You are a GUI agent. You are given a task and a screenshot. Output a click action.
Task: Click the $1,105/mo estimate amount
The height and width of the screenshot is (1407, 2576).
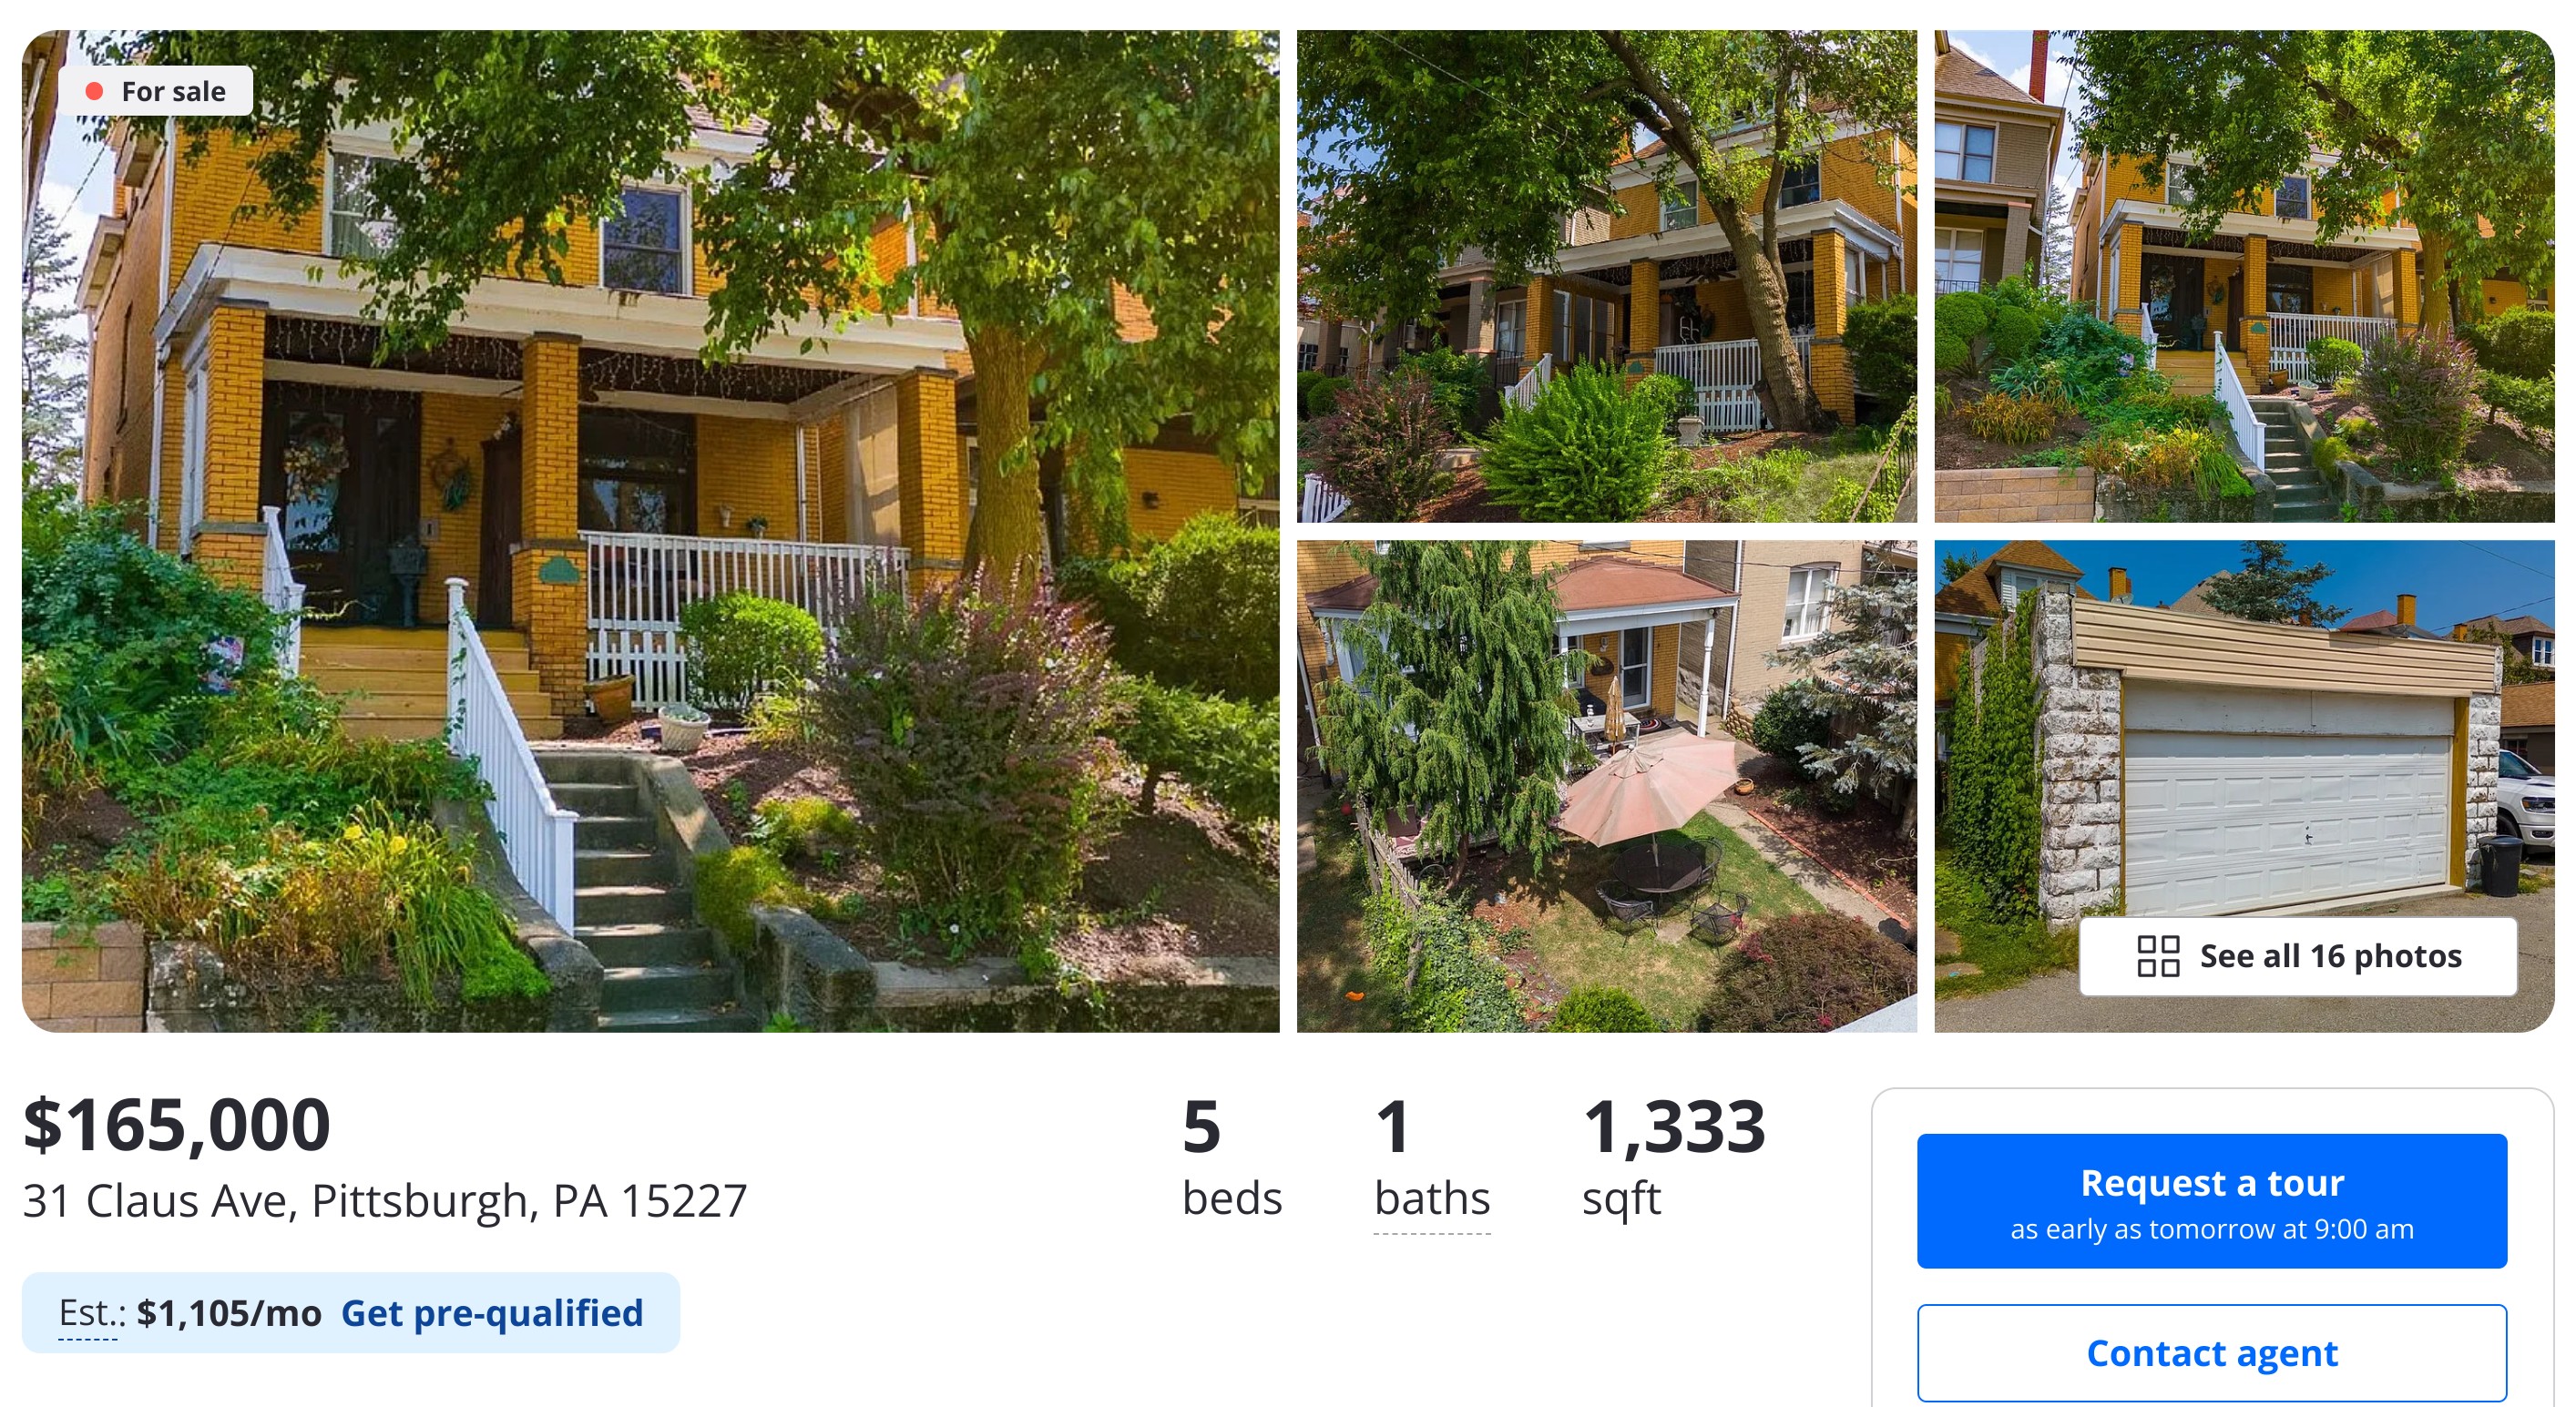tap(229, 1313)
